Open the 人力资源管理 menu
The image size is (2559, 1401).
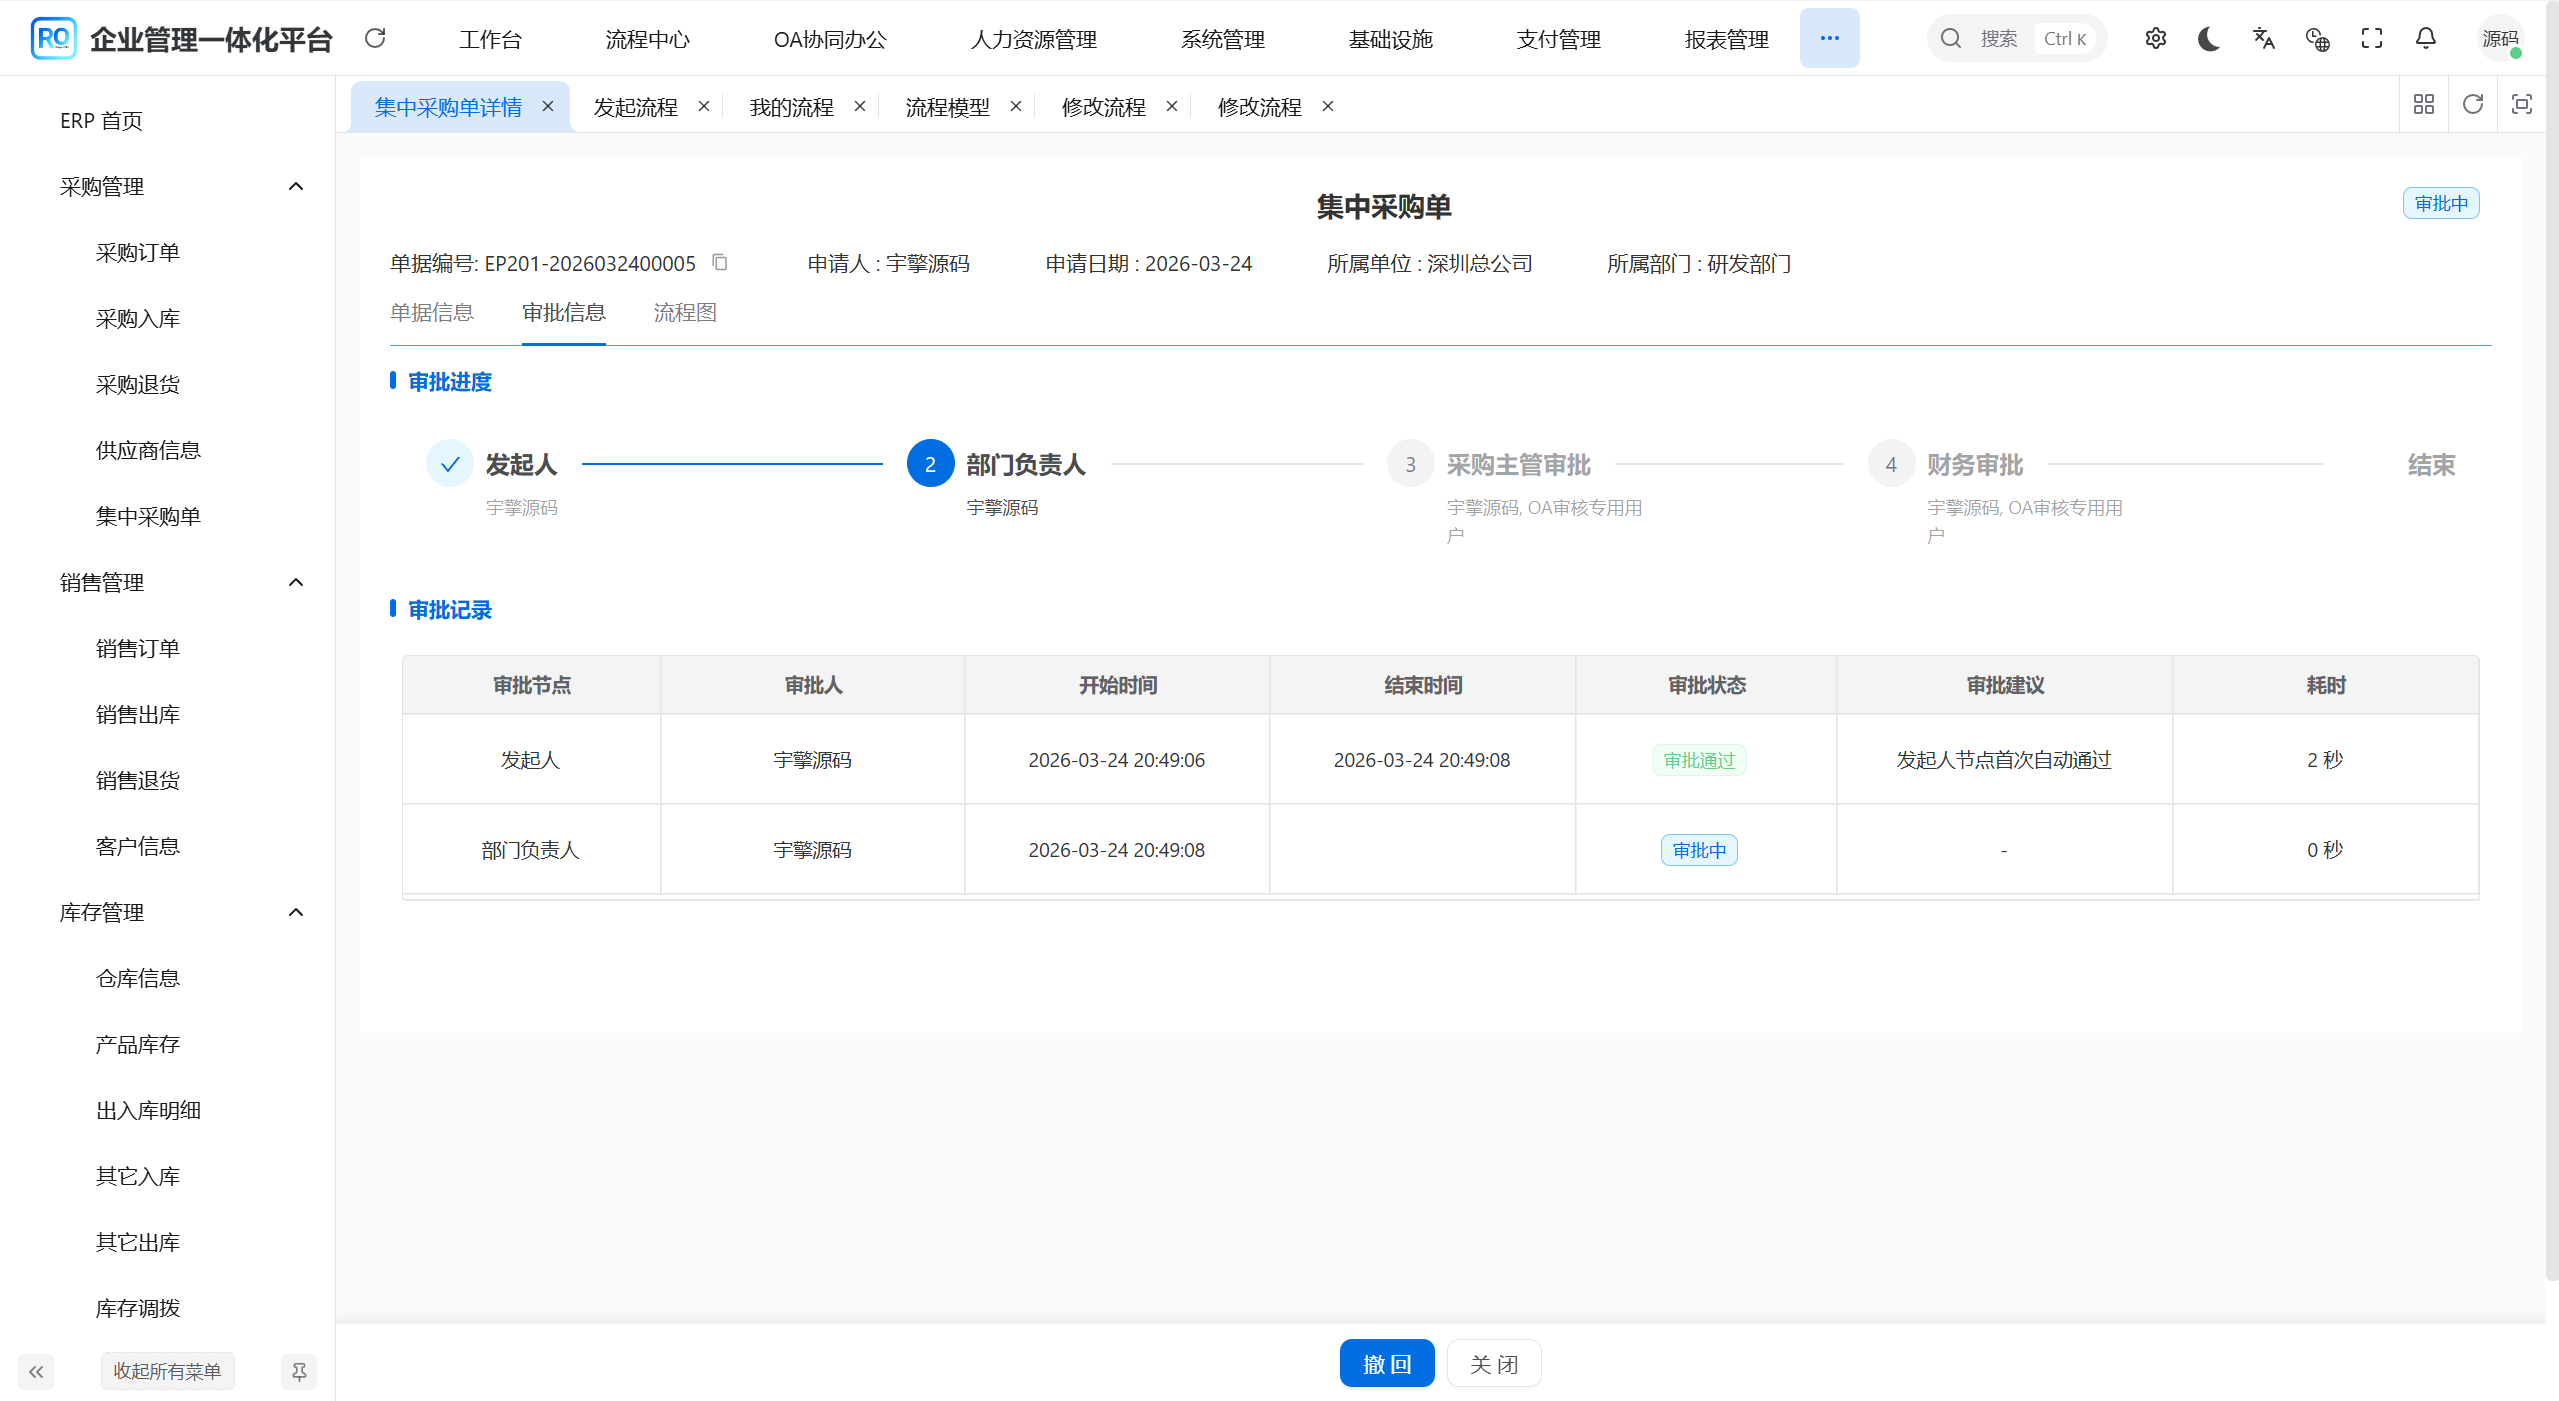[x=1032, y=40]
